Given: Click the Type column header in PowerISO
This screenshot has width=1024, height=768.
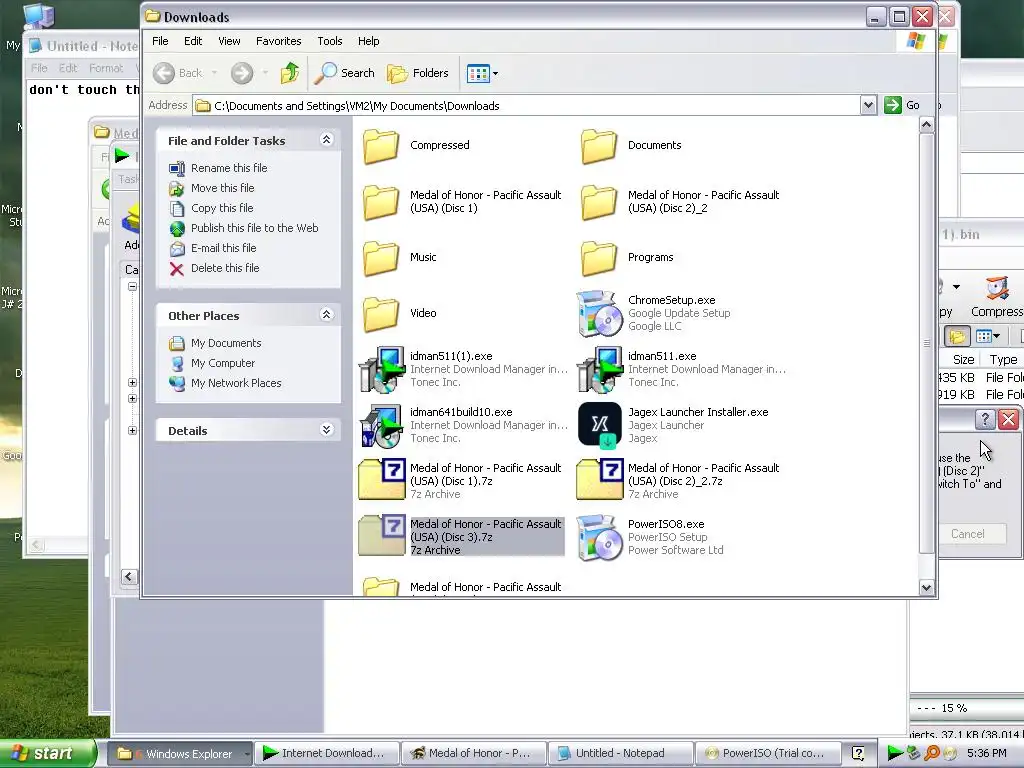Looking at the screenshot, I should pos(1003,359).
